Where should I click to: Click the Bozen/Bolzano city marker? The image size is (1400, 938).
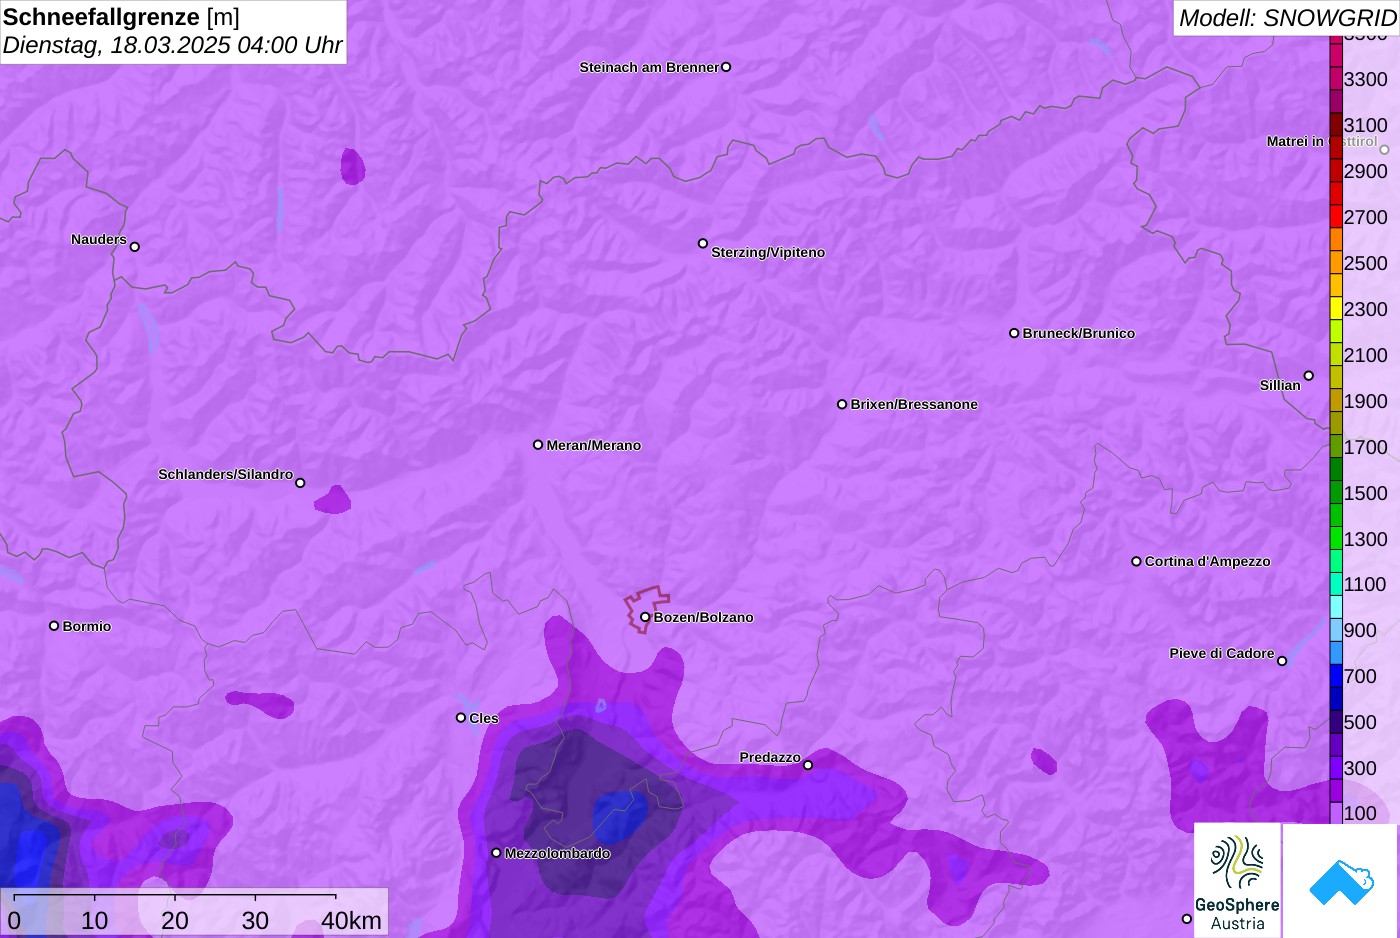pos(645,617)
